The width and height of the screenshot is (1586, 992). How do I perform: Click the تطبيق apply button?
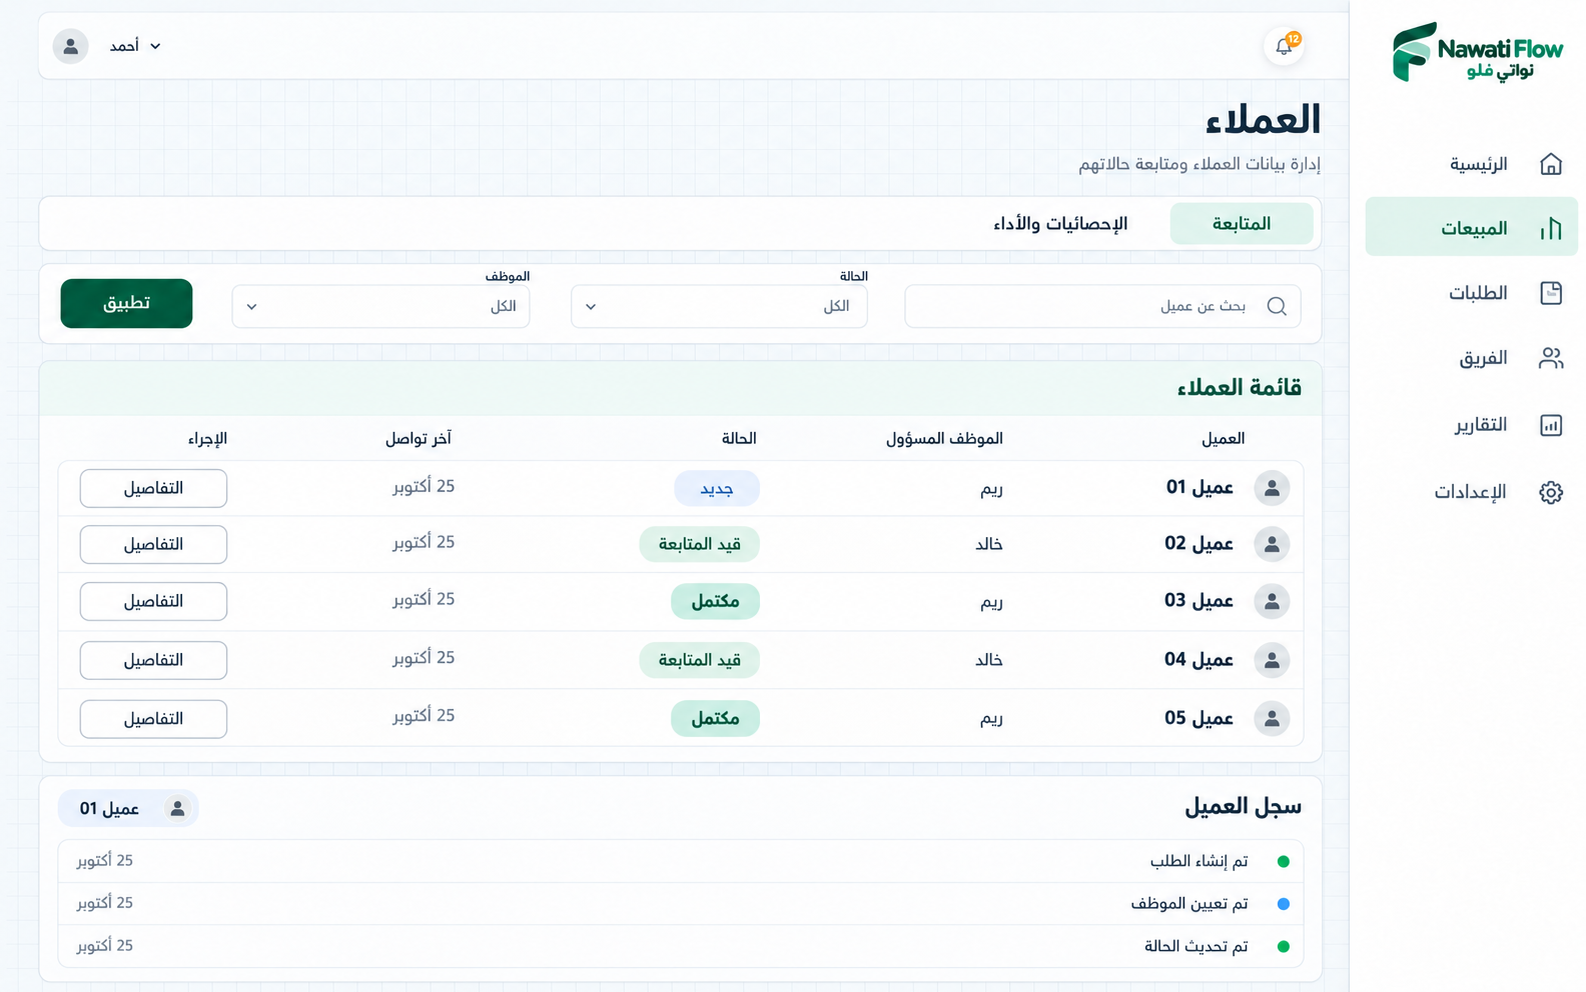(126, 303)
